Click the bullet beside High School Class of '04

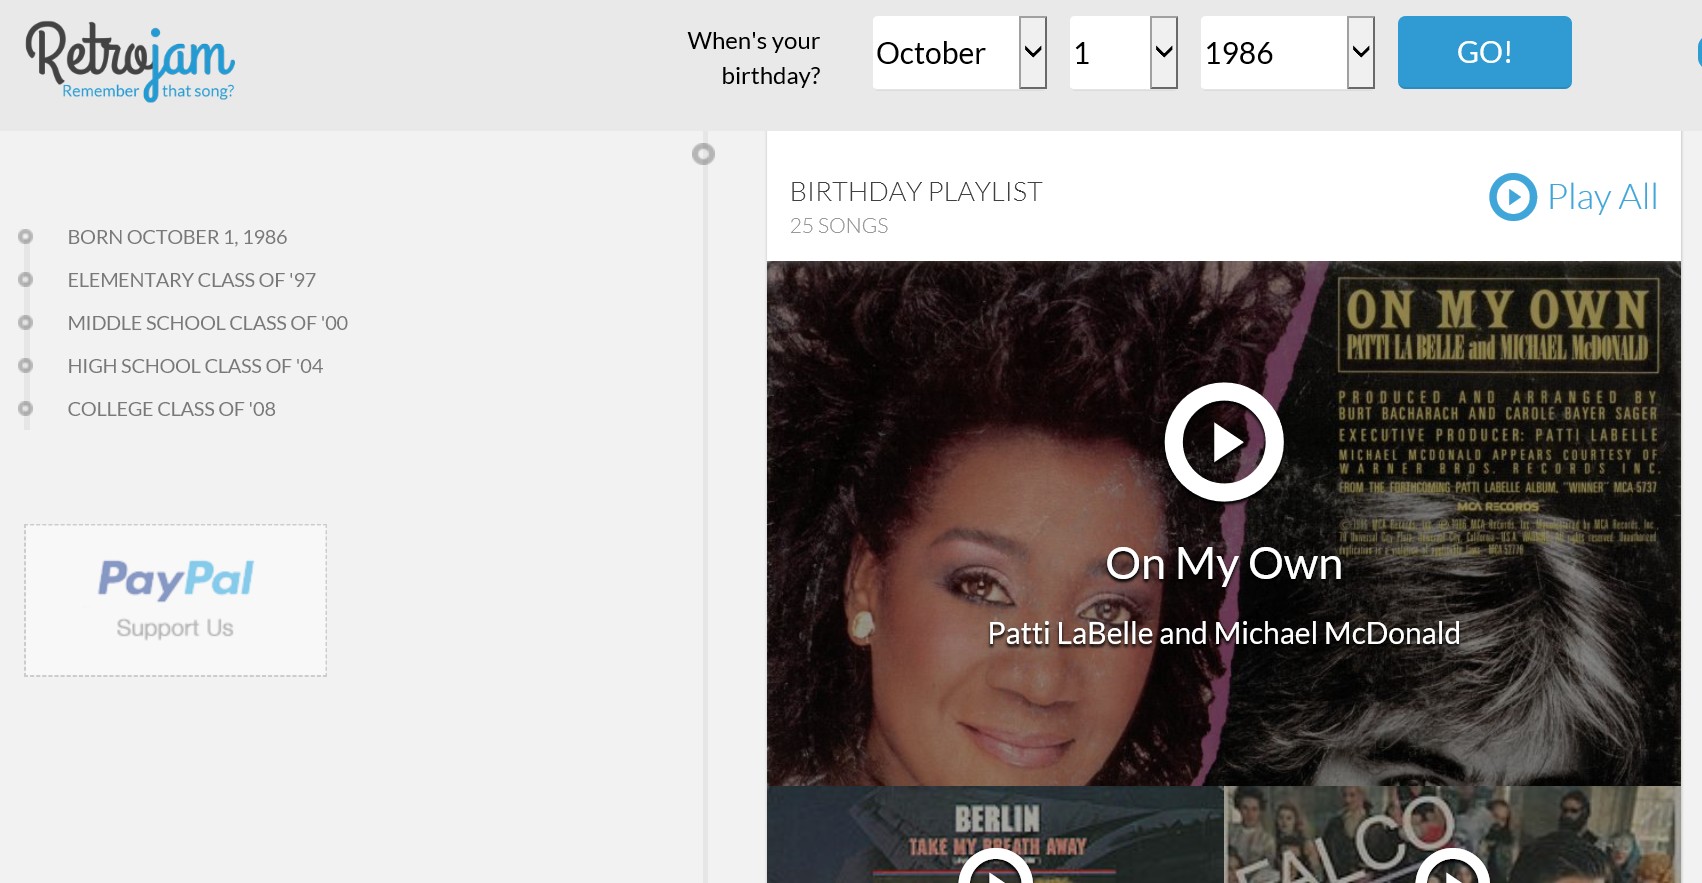point(26,366)
